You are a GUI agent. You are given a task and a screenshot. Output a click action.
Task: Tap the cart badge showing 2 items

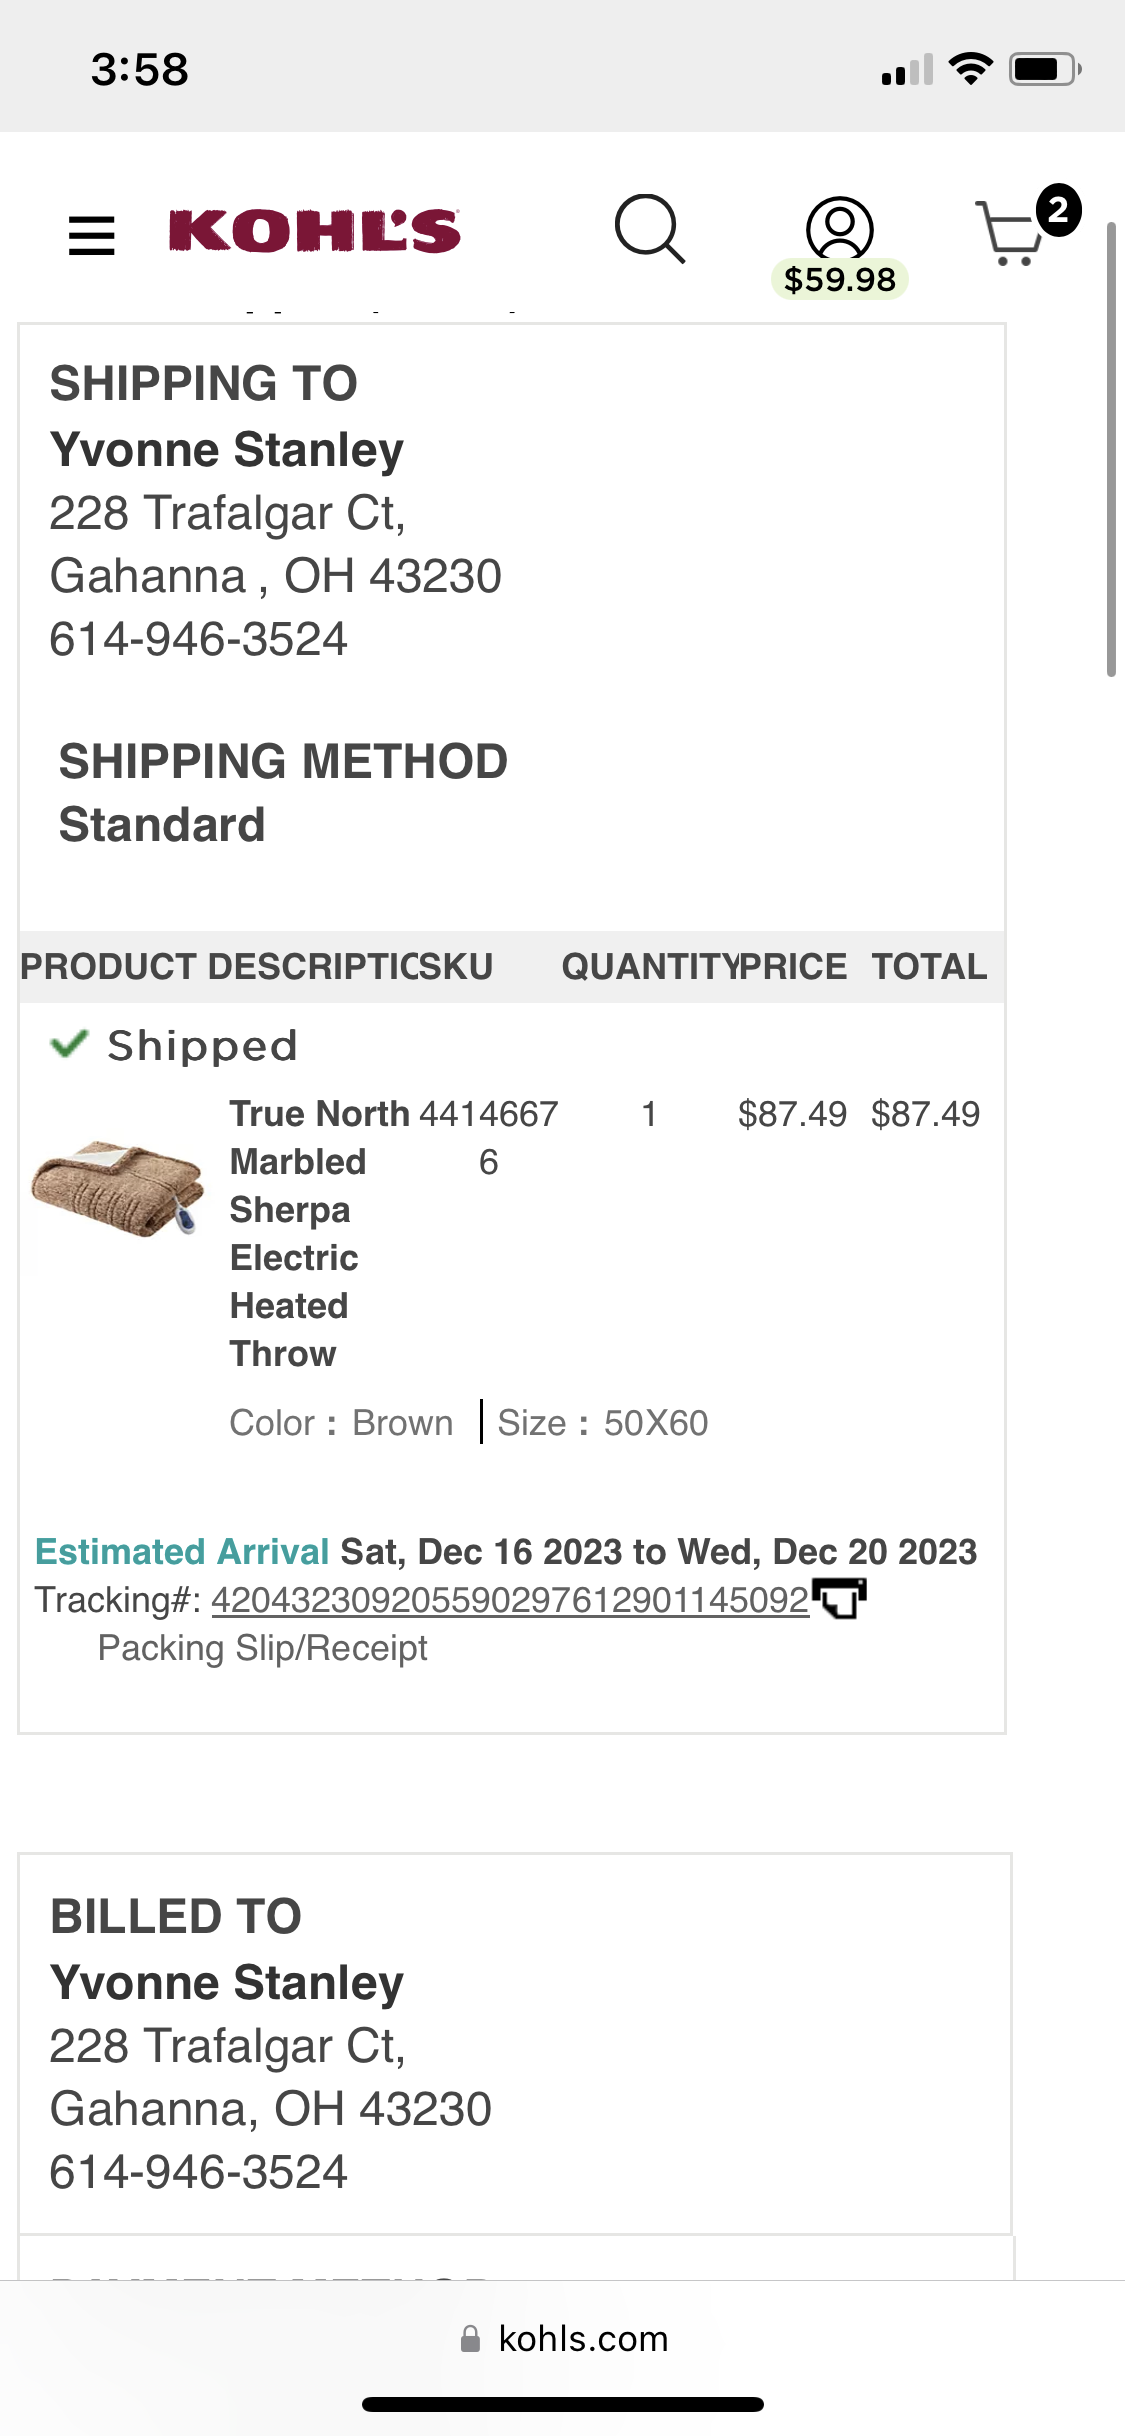point(1058,210)
